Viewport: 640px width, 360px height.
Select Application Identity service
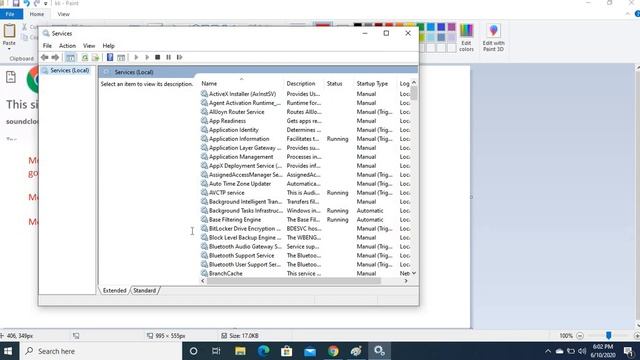point(234,130)
